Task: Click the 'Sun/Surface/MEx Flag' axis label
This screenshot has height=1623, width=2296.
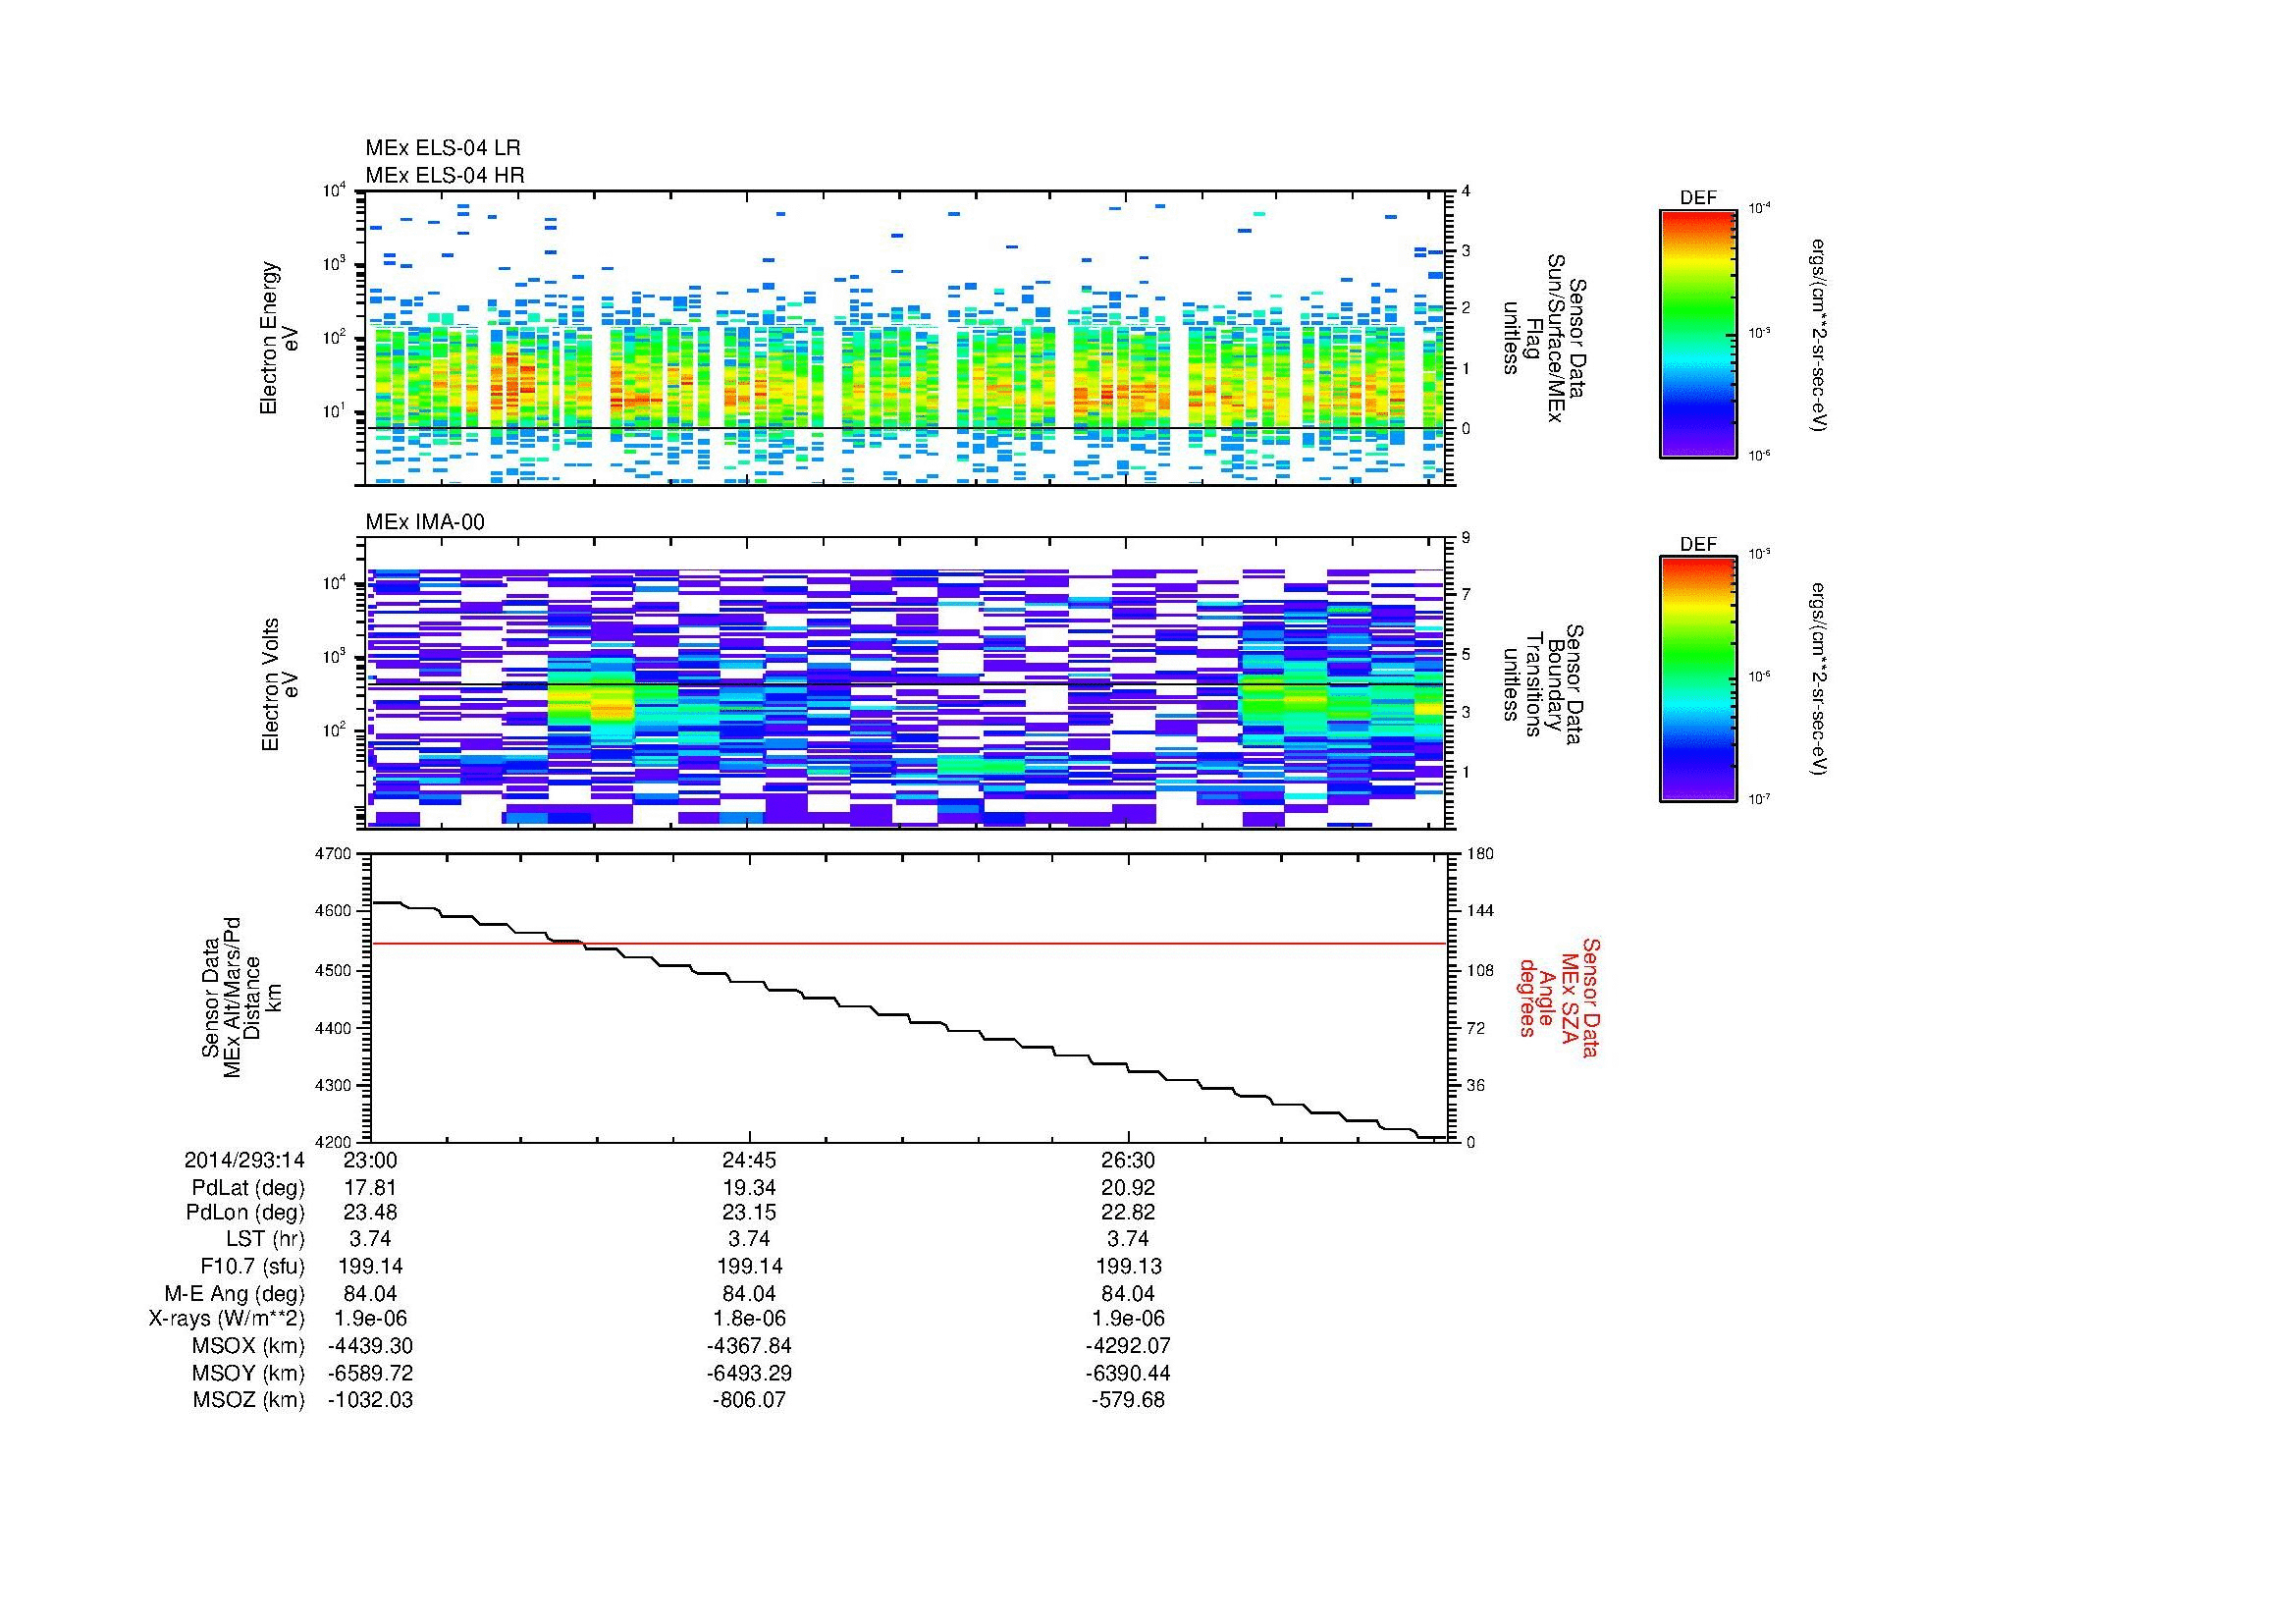Action: 1546,338
